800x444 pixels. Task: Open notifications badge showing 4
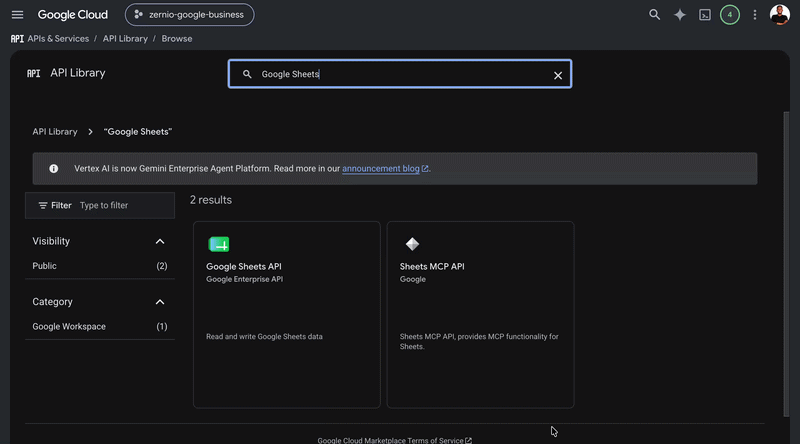tap(730, 15)
